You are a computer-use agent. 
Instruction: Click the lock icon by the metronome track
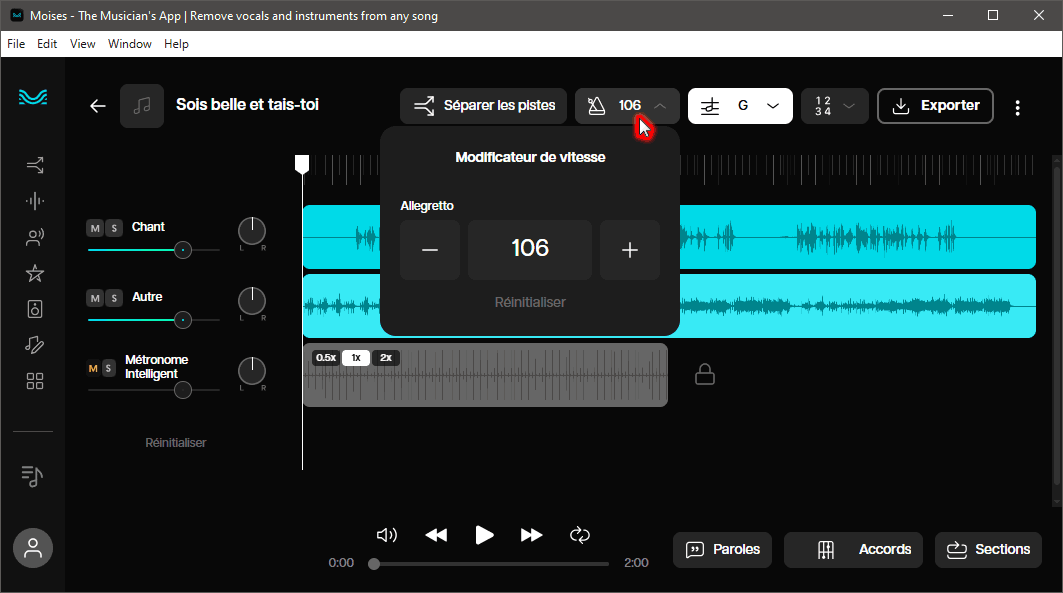(x=705, y=374)
